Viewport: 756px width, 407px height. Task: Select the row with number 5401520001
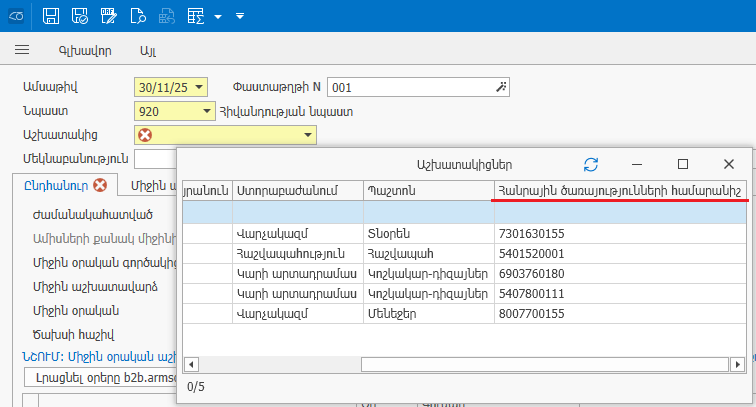point(464,254)
